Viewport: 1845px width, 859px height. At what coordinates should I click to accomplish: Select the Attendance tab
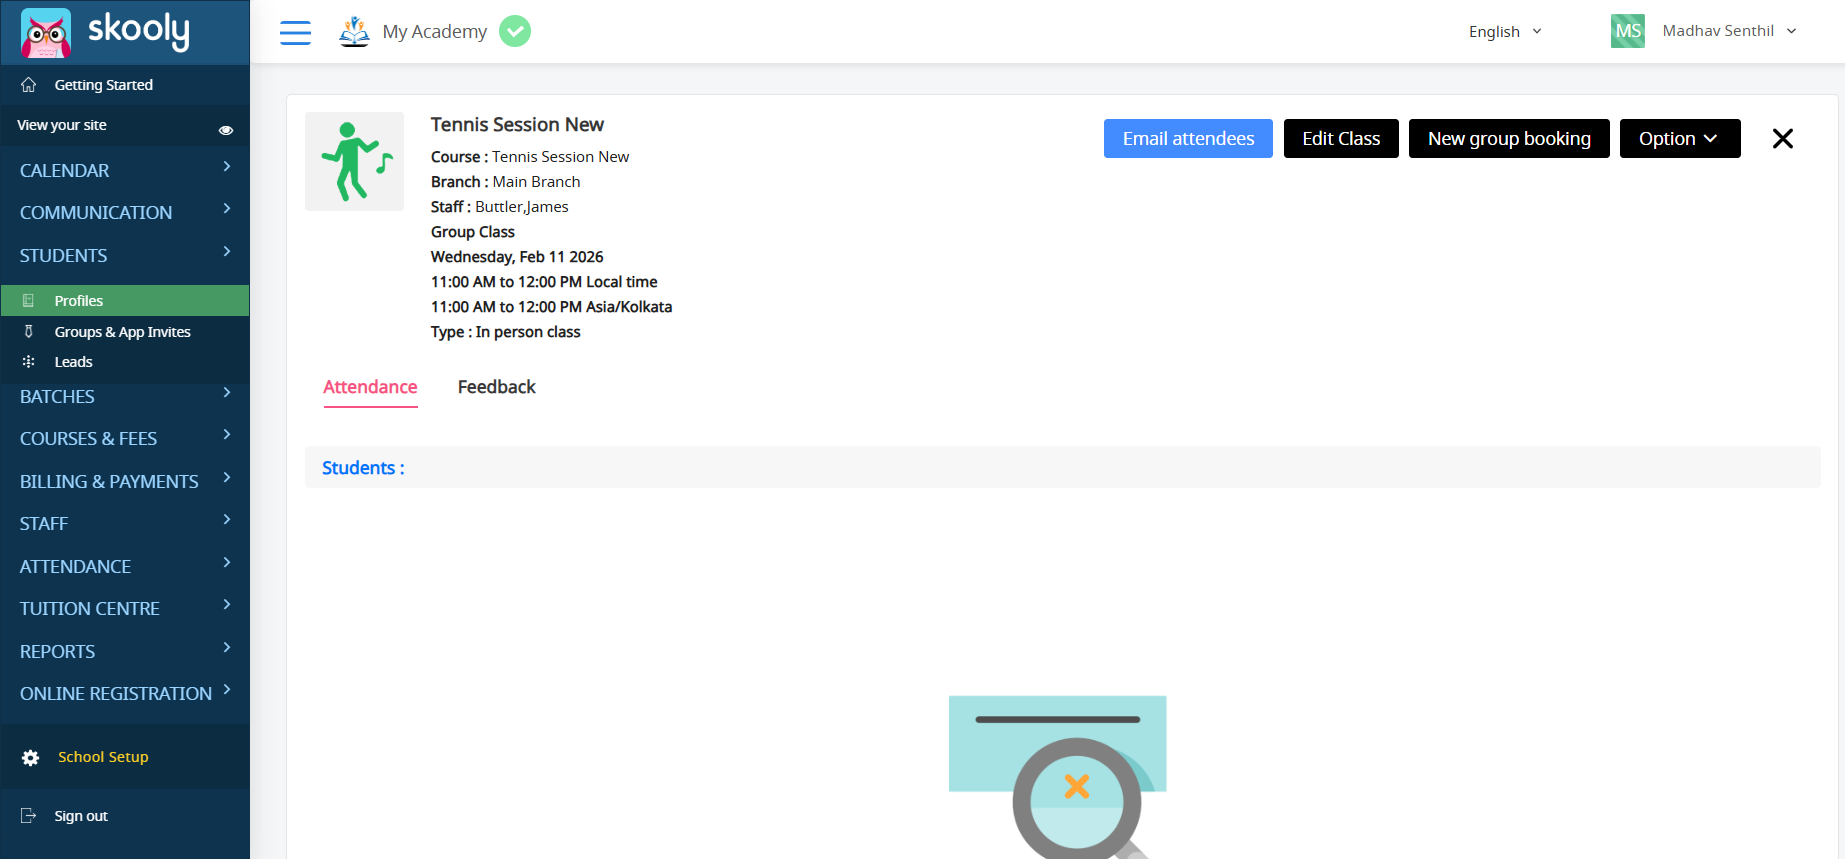point(370,387)
